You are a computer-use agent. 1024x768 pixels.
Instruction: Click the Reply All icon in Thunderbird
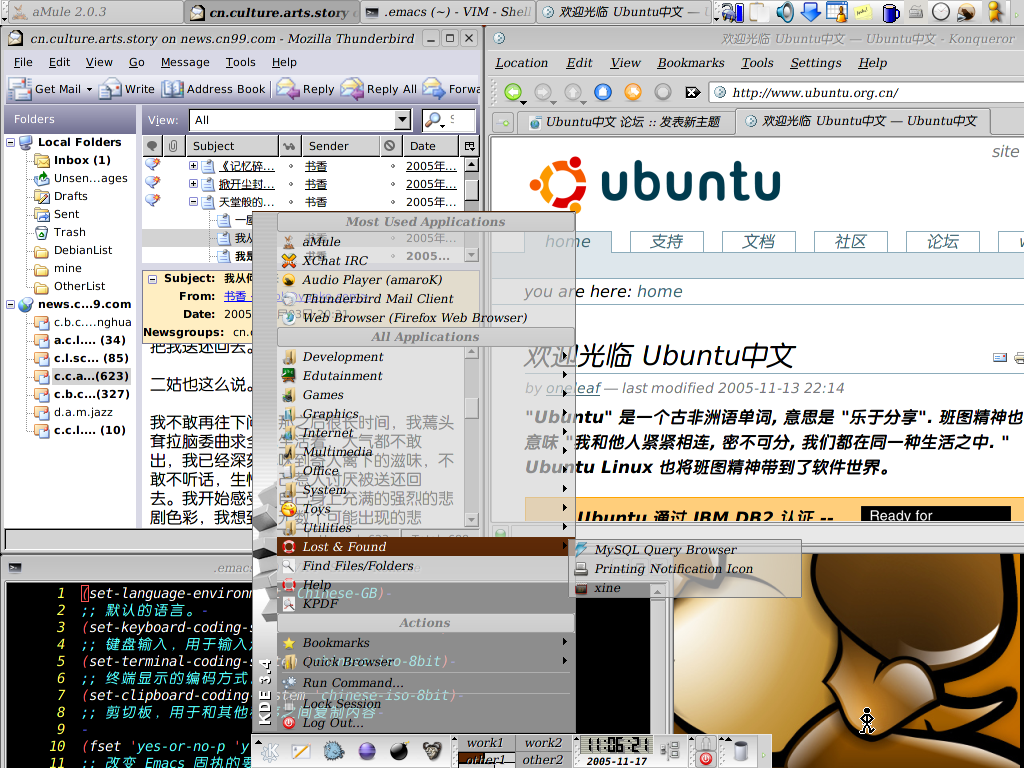click(352, 89)
